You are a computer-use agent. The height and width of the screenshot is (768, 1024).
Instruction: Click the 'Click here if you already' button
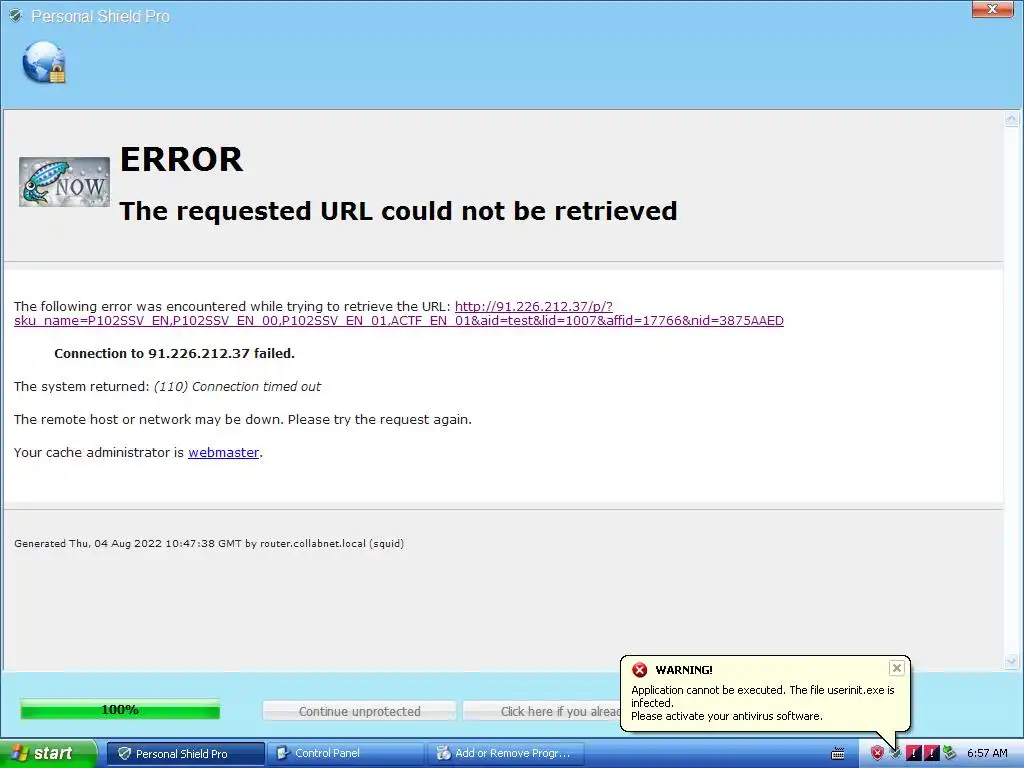[541, 711]
